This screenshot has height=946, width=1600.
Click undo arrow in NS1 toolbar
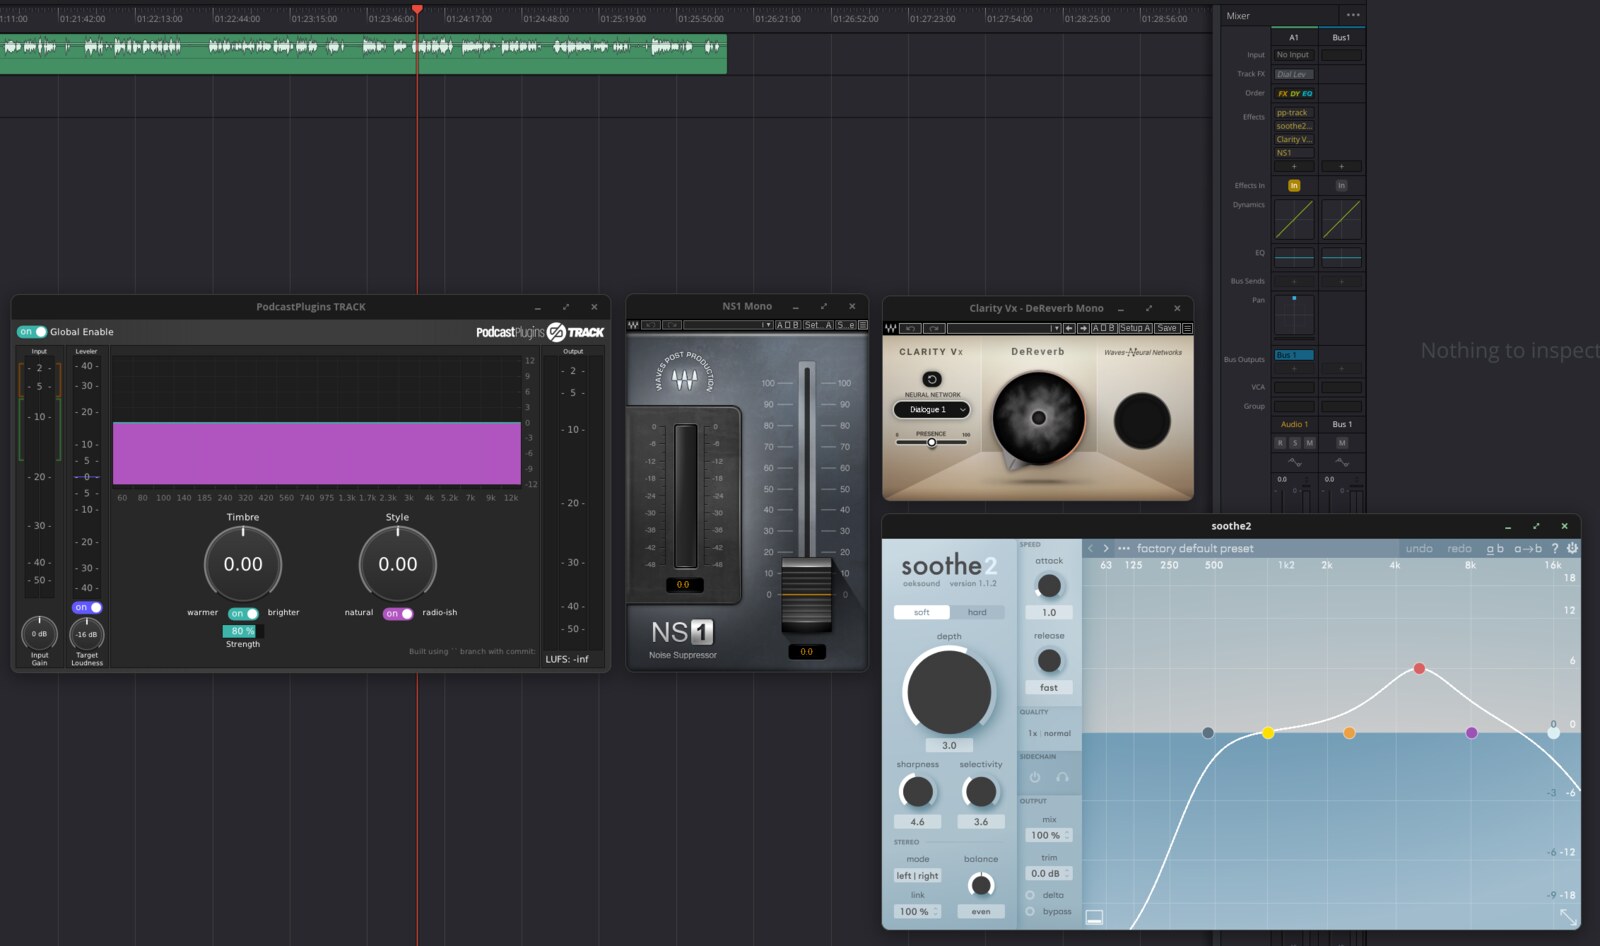tap(651, 325)
